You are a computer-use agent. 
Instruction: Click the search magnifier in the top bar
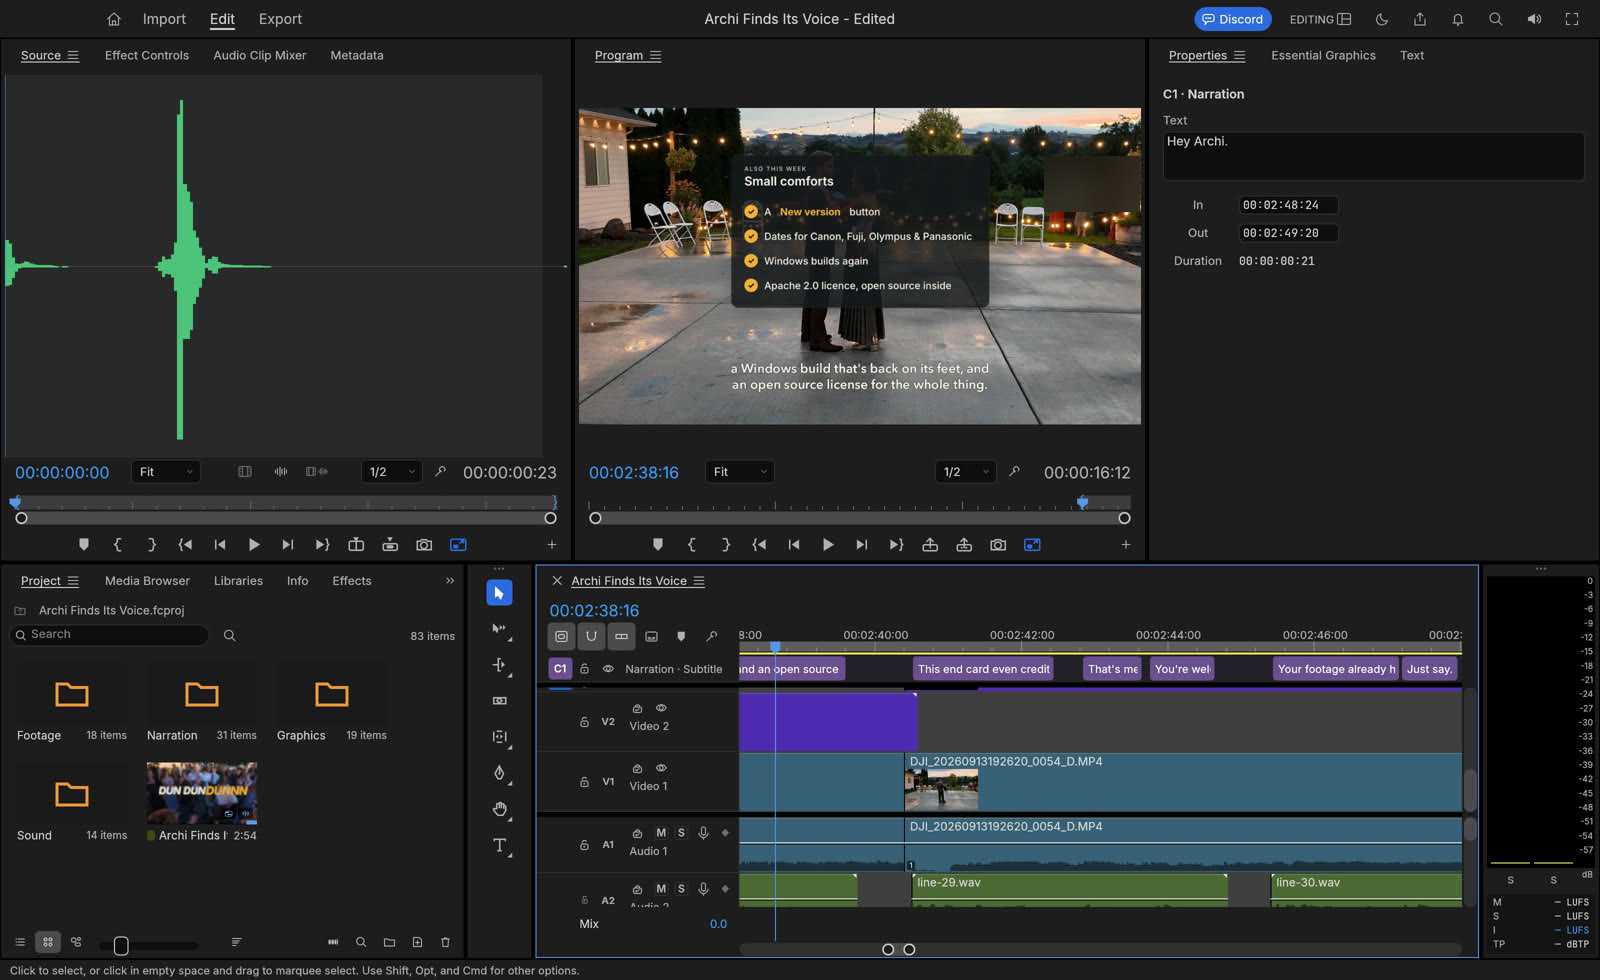coord(1496,19)
